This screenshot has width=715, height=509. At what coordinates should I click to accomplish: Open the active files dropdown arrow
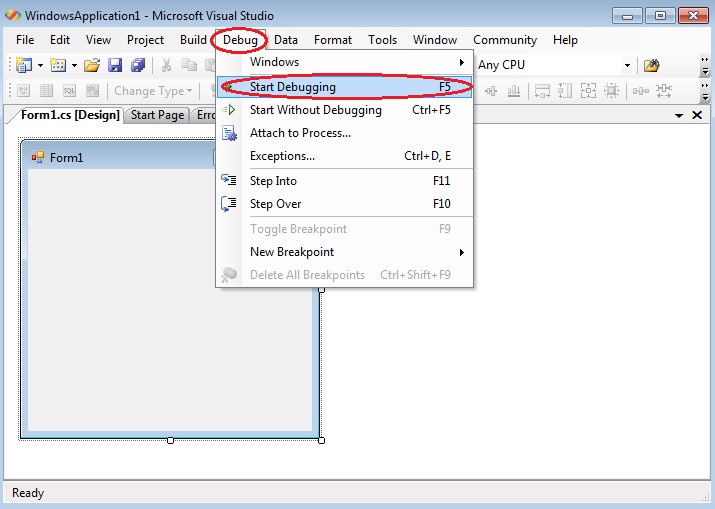coord(679,115)
